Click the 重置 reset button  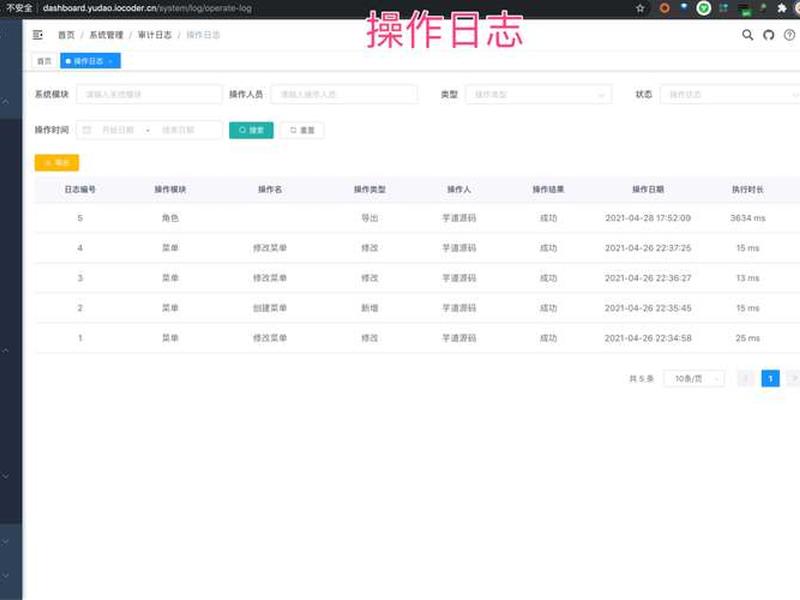point(302,130)
